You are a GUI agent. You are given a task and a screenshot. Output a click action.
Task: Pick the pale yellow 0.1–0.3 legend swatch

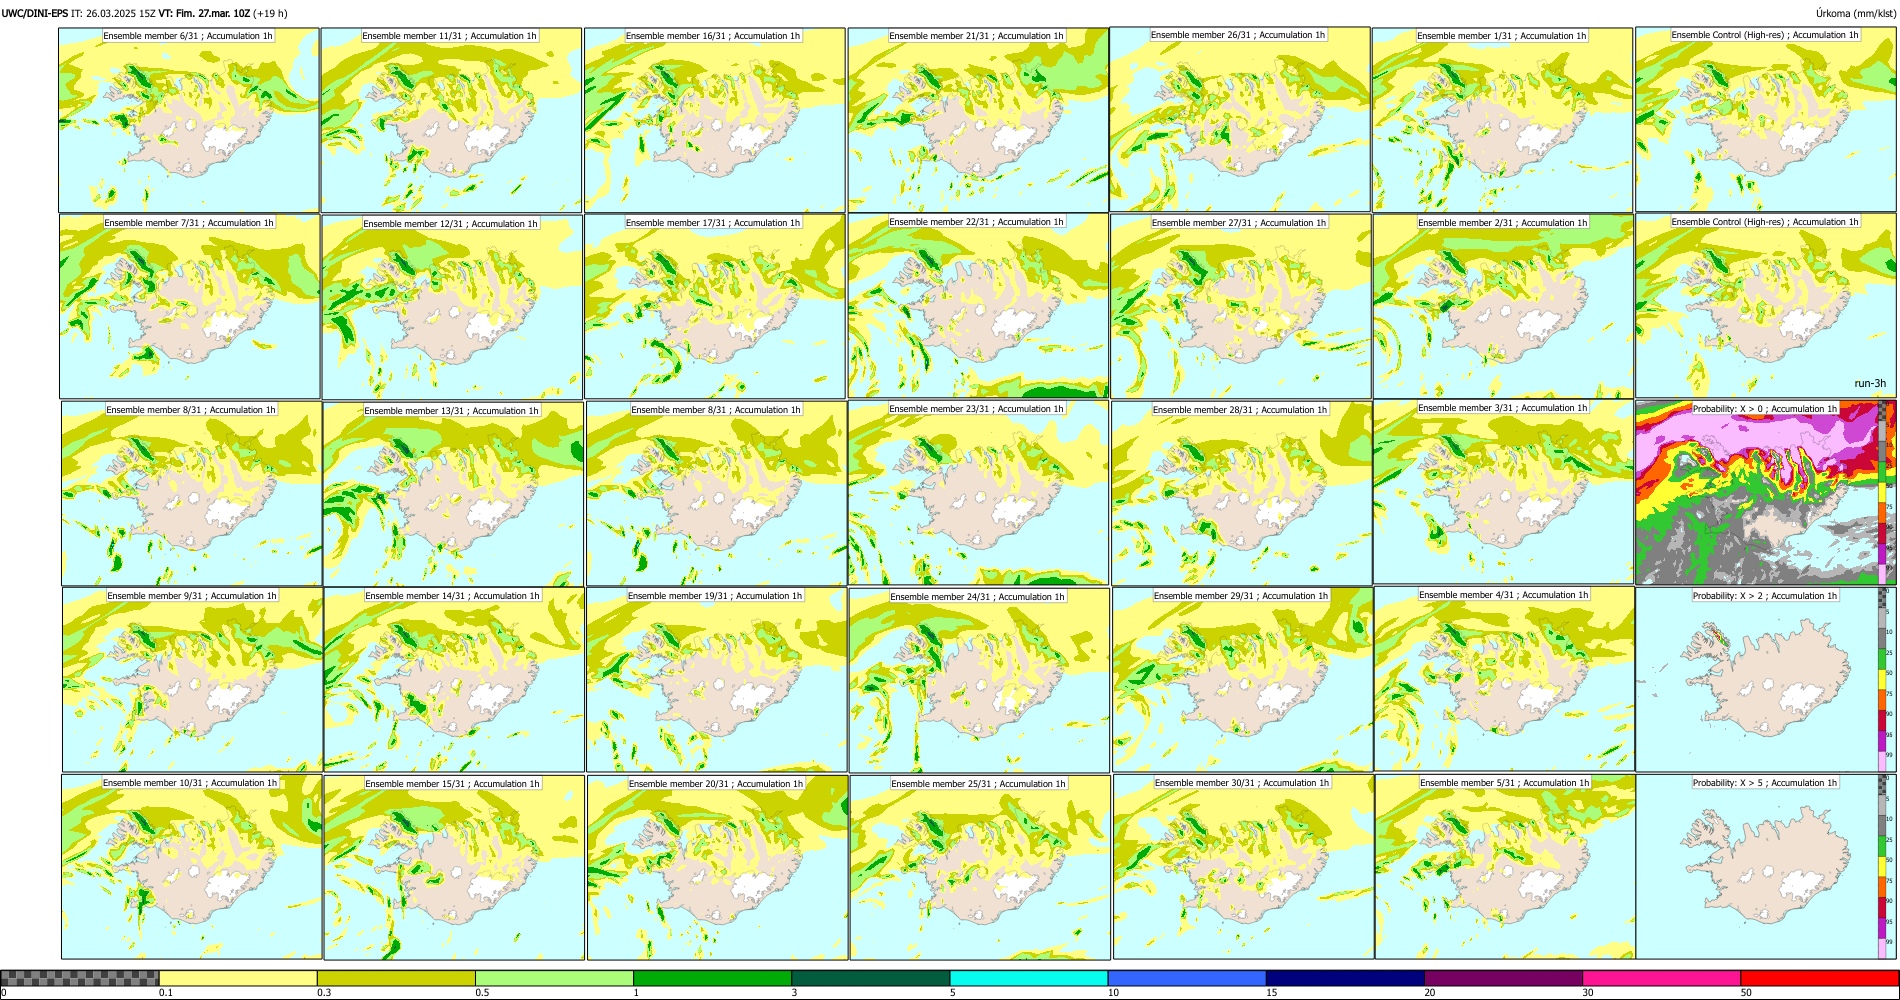pyautogui.click(x=238, y=978)
